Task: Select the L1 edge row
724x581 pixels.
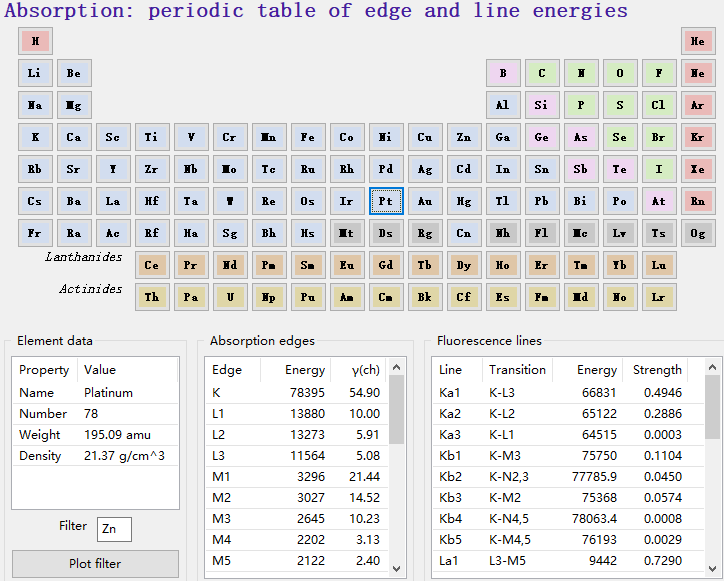Action: tap(296, 413)
